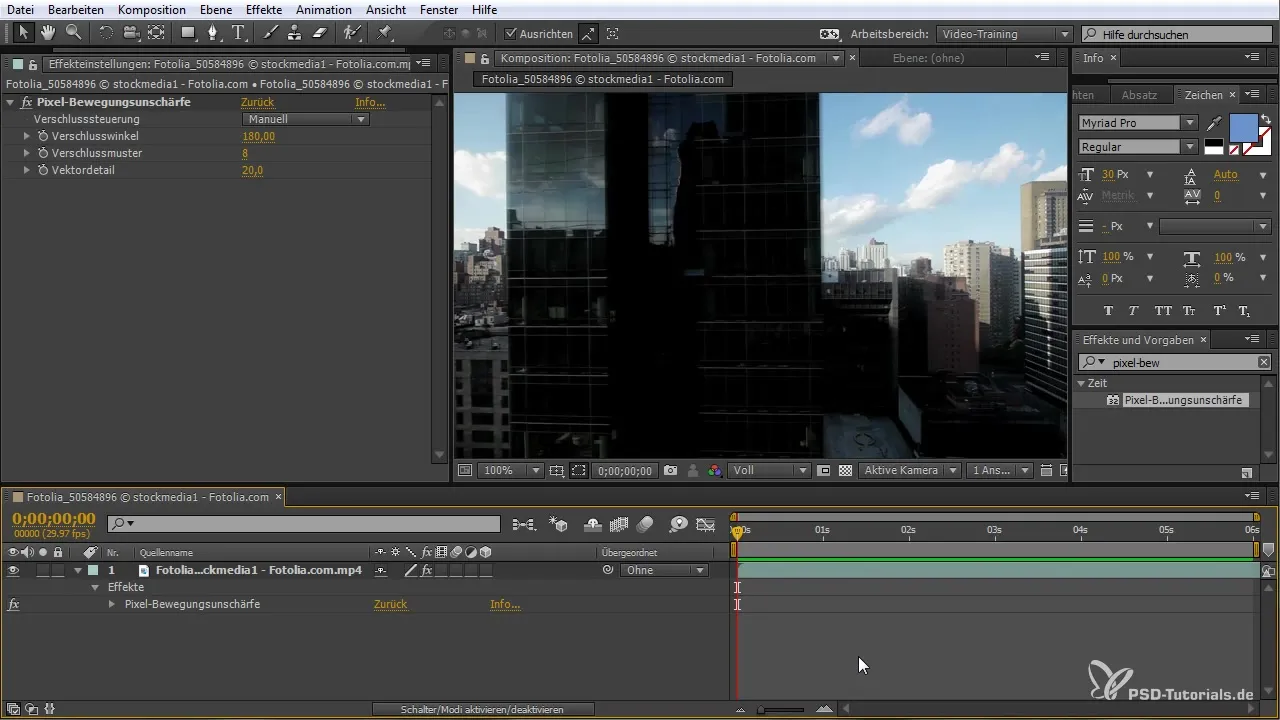1280x720 pixels.
Task: Open the Arbeitsbereich Video-Training dropdown
Action: 1005,34
